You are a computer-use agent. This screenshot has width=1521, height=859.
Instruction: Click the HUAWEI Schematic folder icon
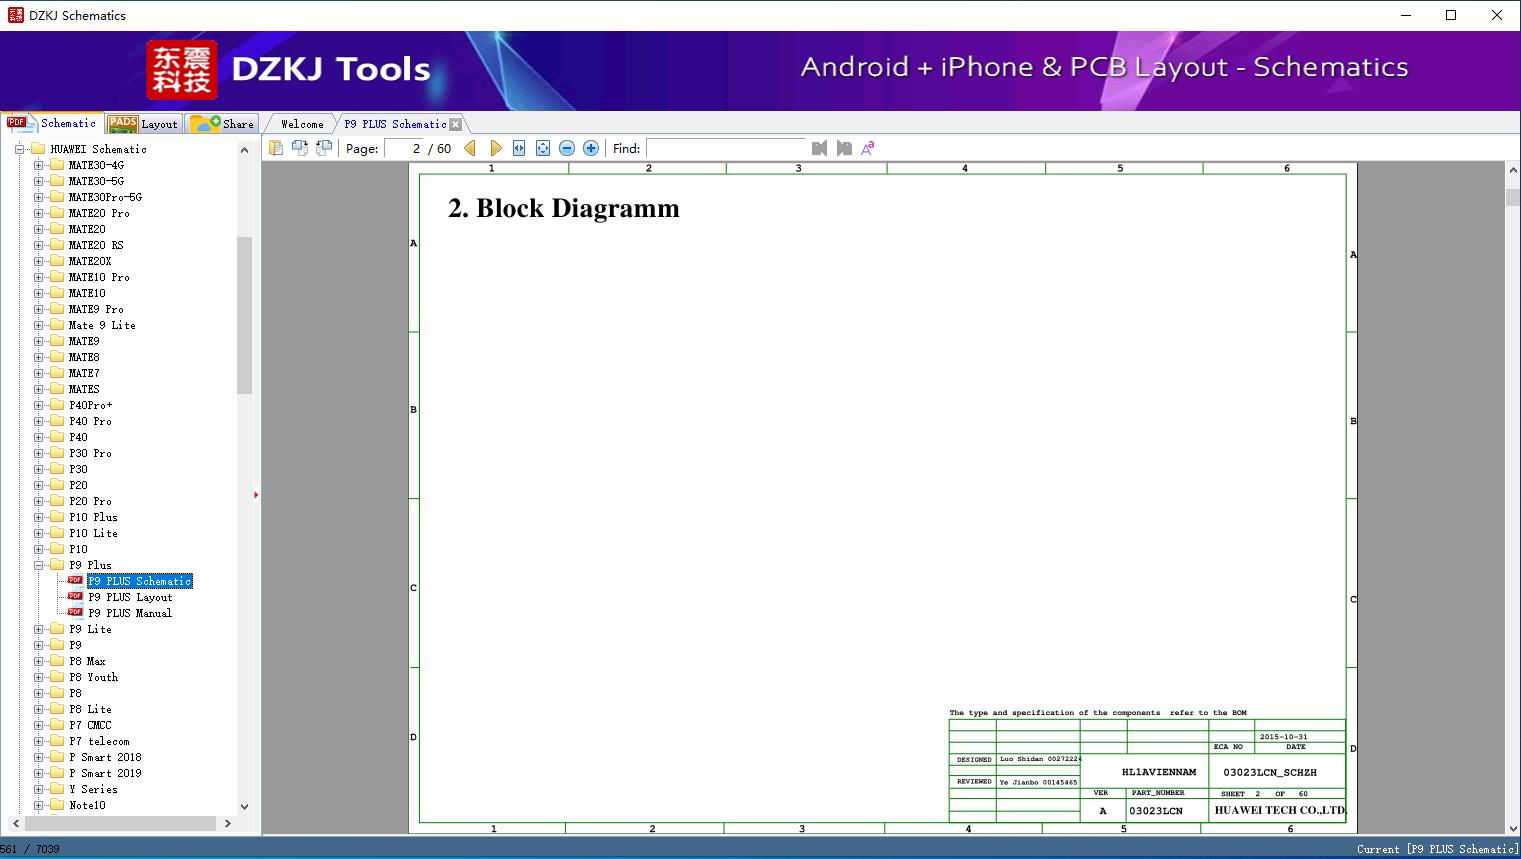tap(38, 149)
